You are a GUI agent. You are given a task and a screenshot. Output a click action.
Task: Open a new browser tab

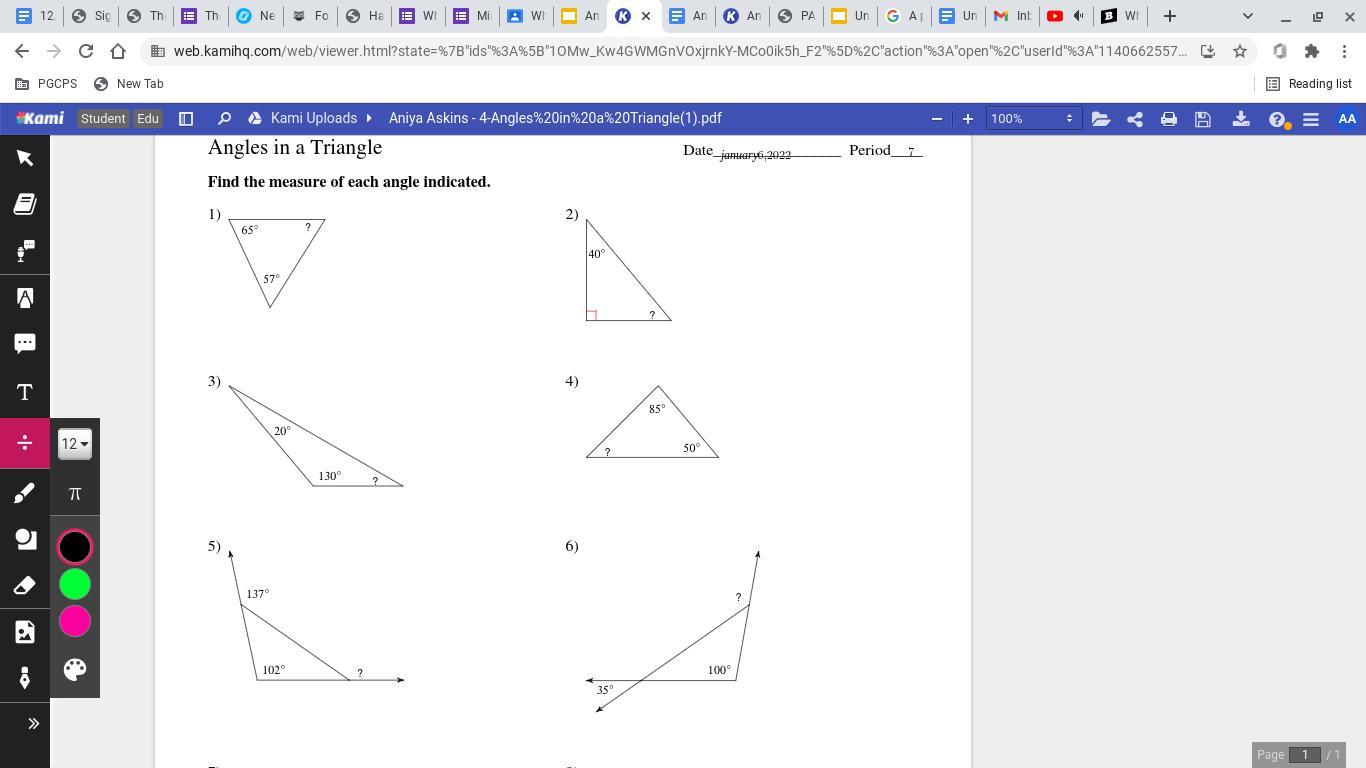pyautogui.click(x=1169, y=16)
